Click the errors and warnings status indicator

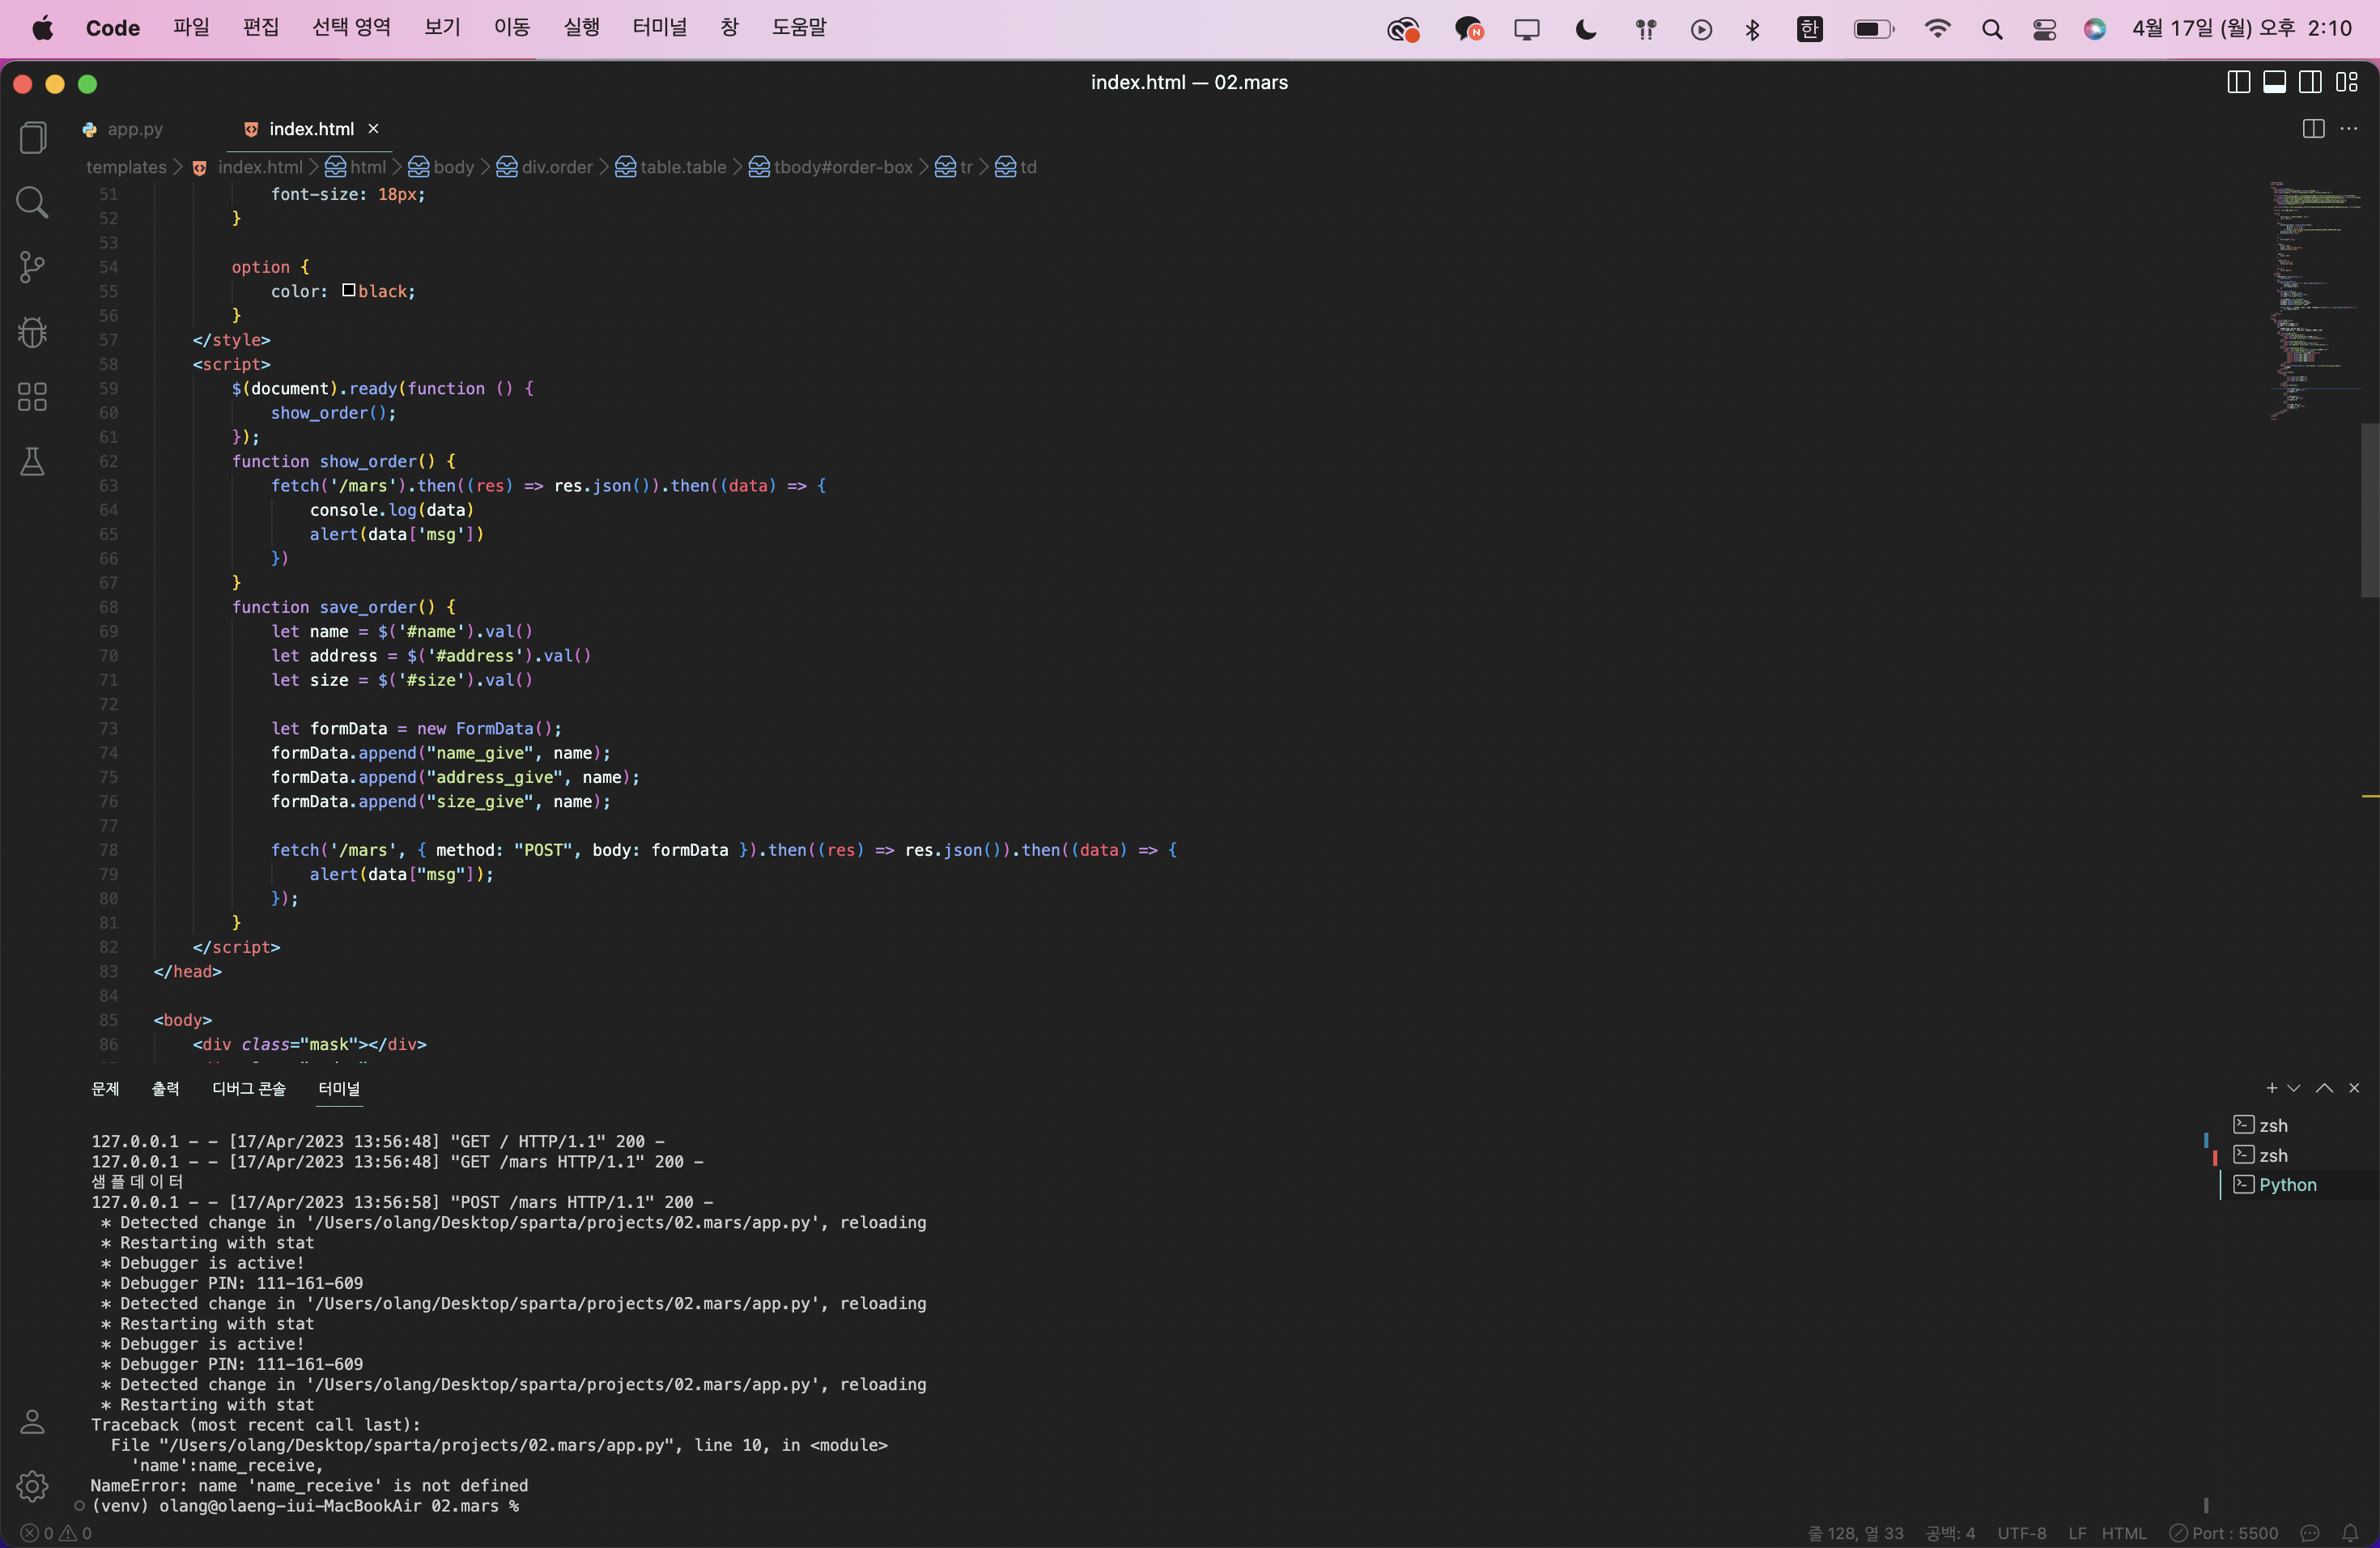[57, 1533]
